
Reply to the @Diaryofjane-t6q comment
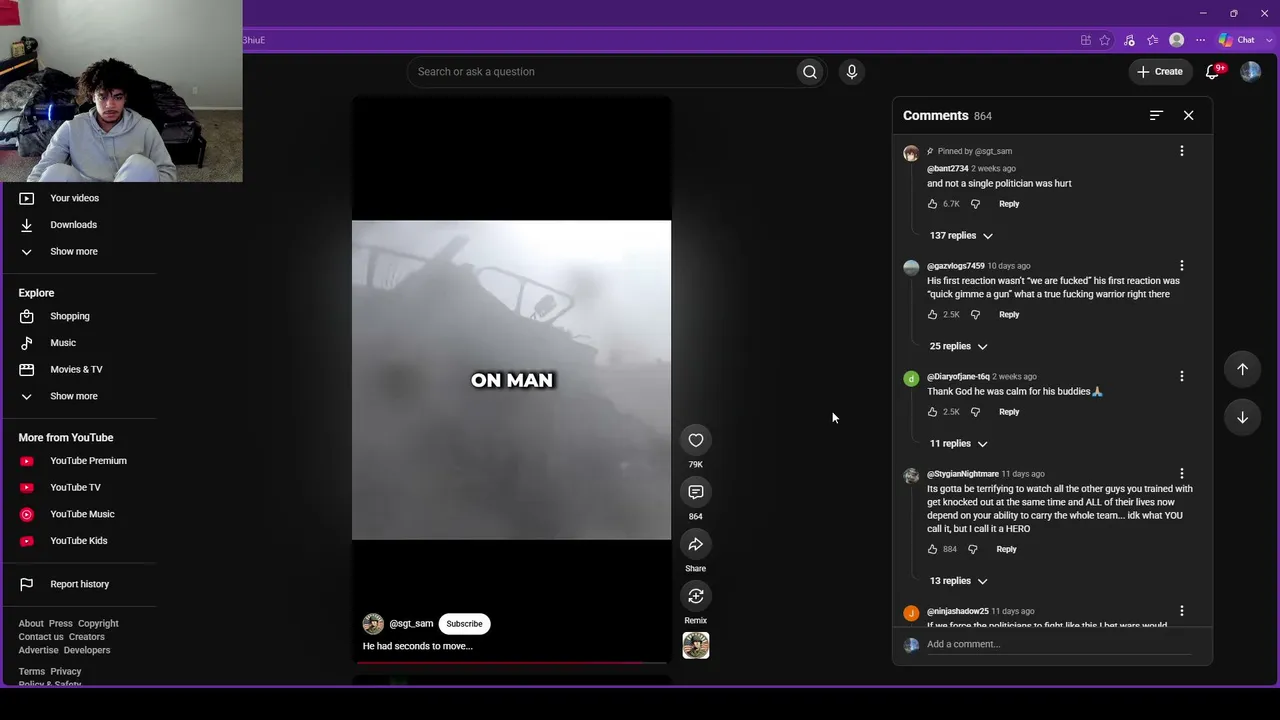point(1009,412)
